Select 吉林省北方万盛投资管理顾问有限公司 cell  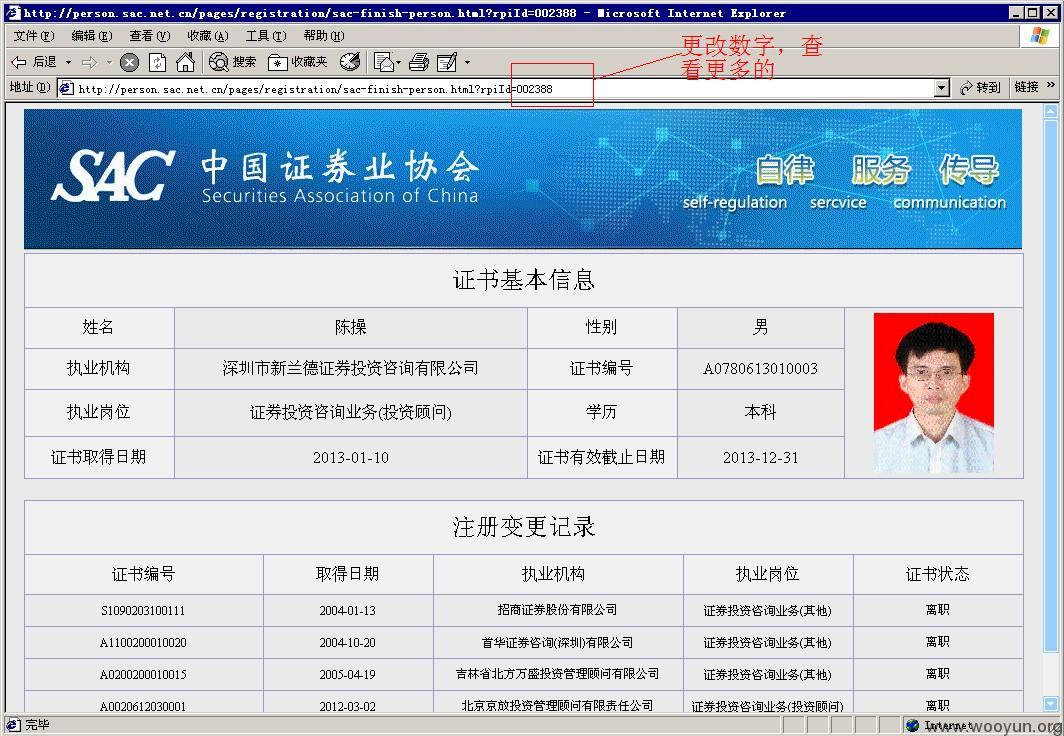point(558,674)
